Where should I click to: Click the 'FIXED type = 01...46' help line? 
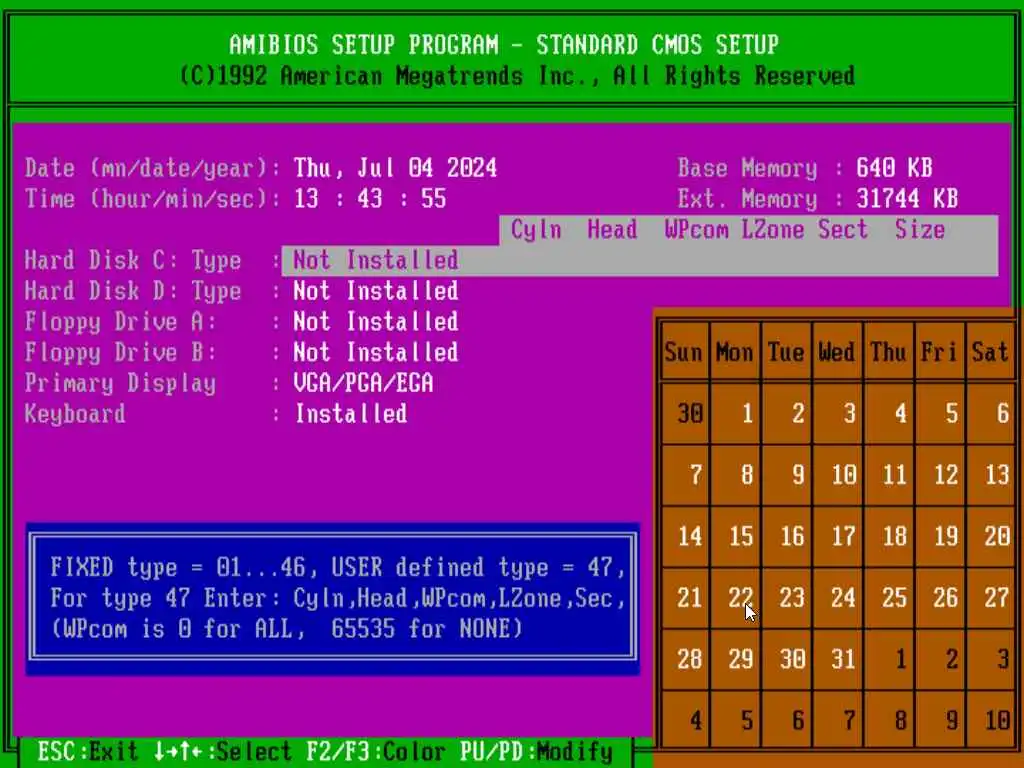click(338, 566)
